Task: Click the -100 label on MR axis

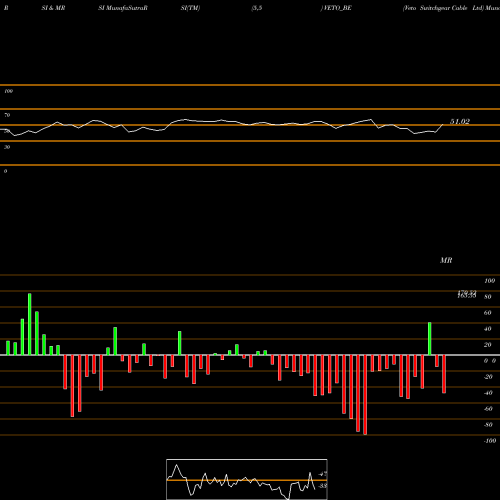Action: (489, 441)
